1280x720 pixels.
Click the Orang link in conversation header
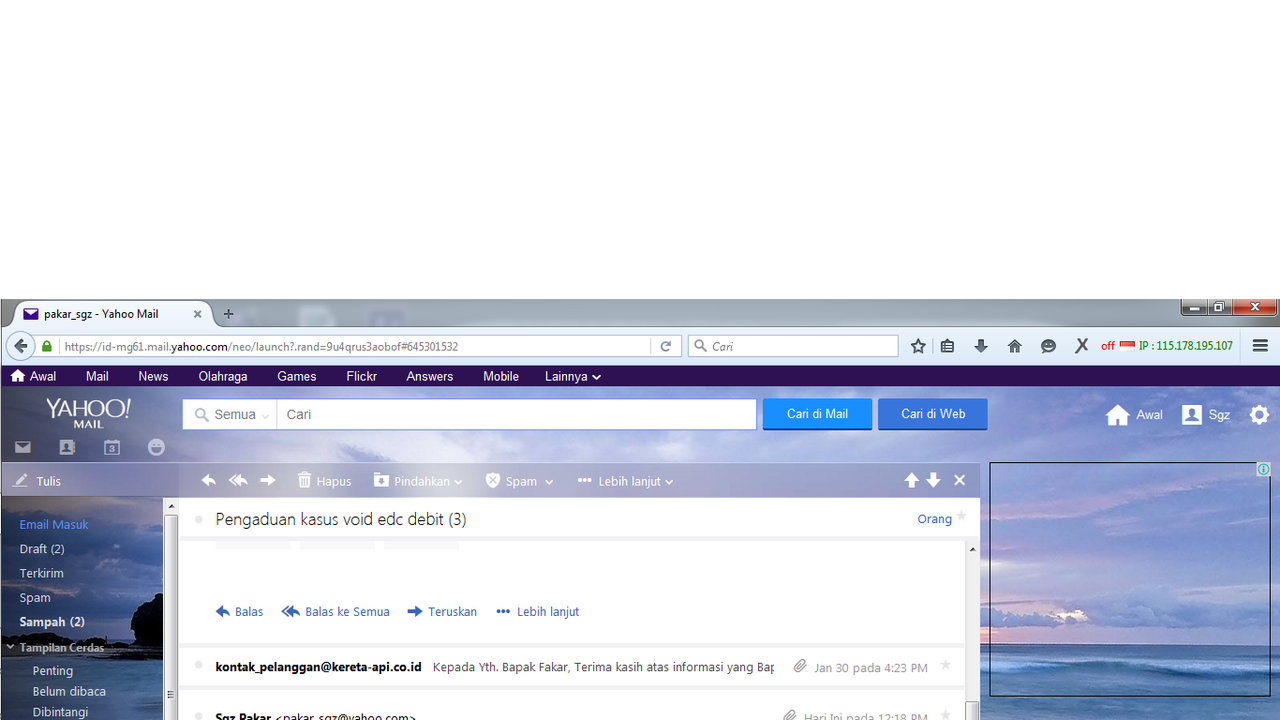click(x=934, y=519)
